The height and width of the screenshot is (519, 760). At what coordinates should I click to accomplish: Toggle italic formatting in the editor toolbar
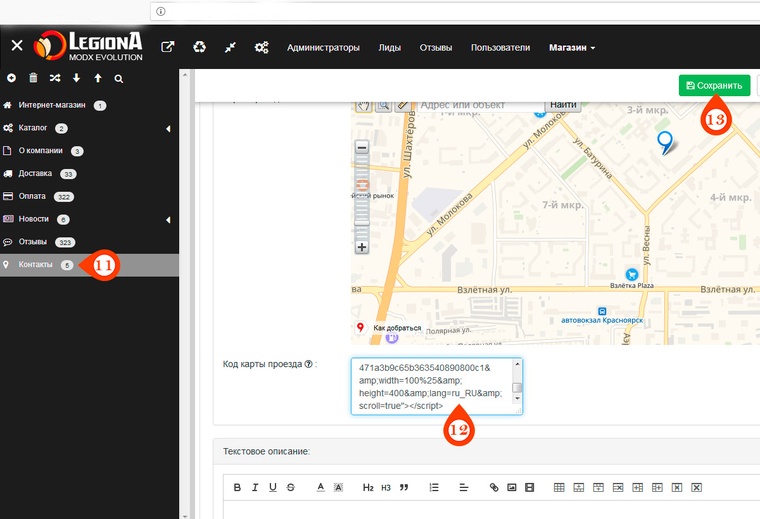(255, 487)
